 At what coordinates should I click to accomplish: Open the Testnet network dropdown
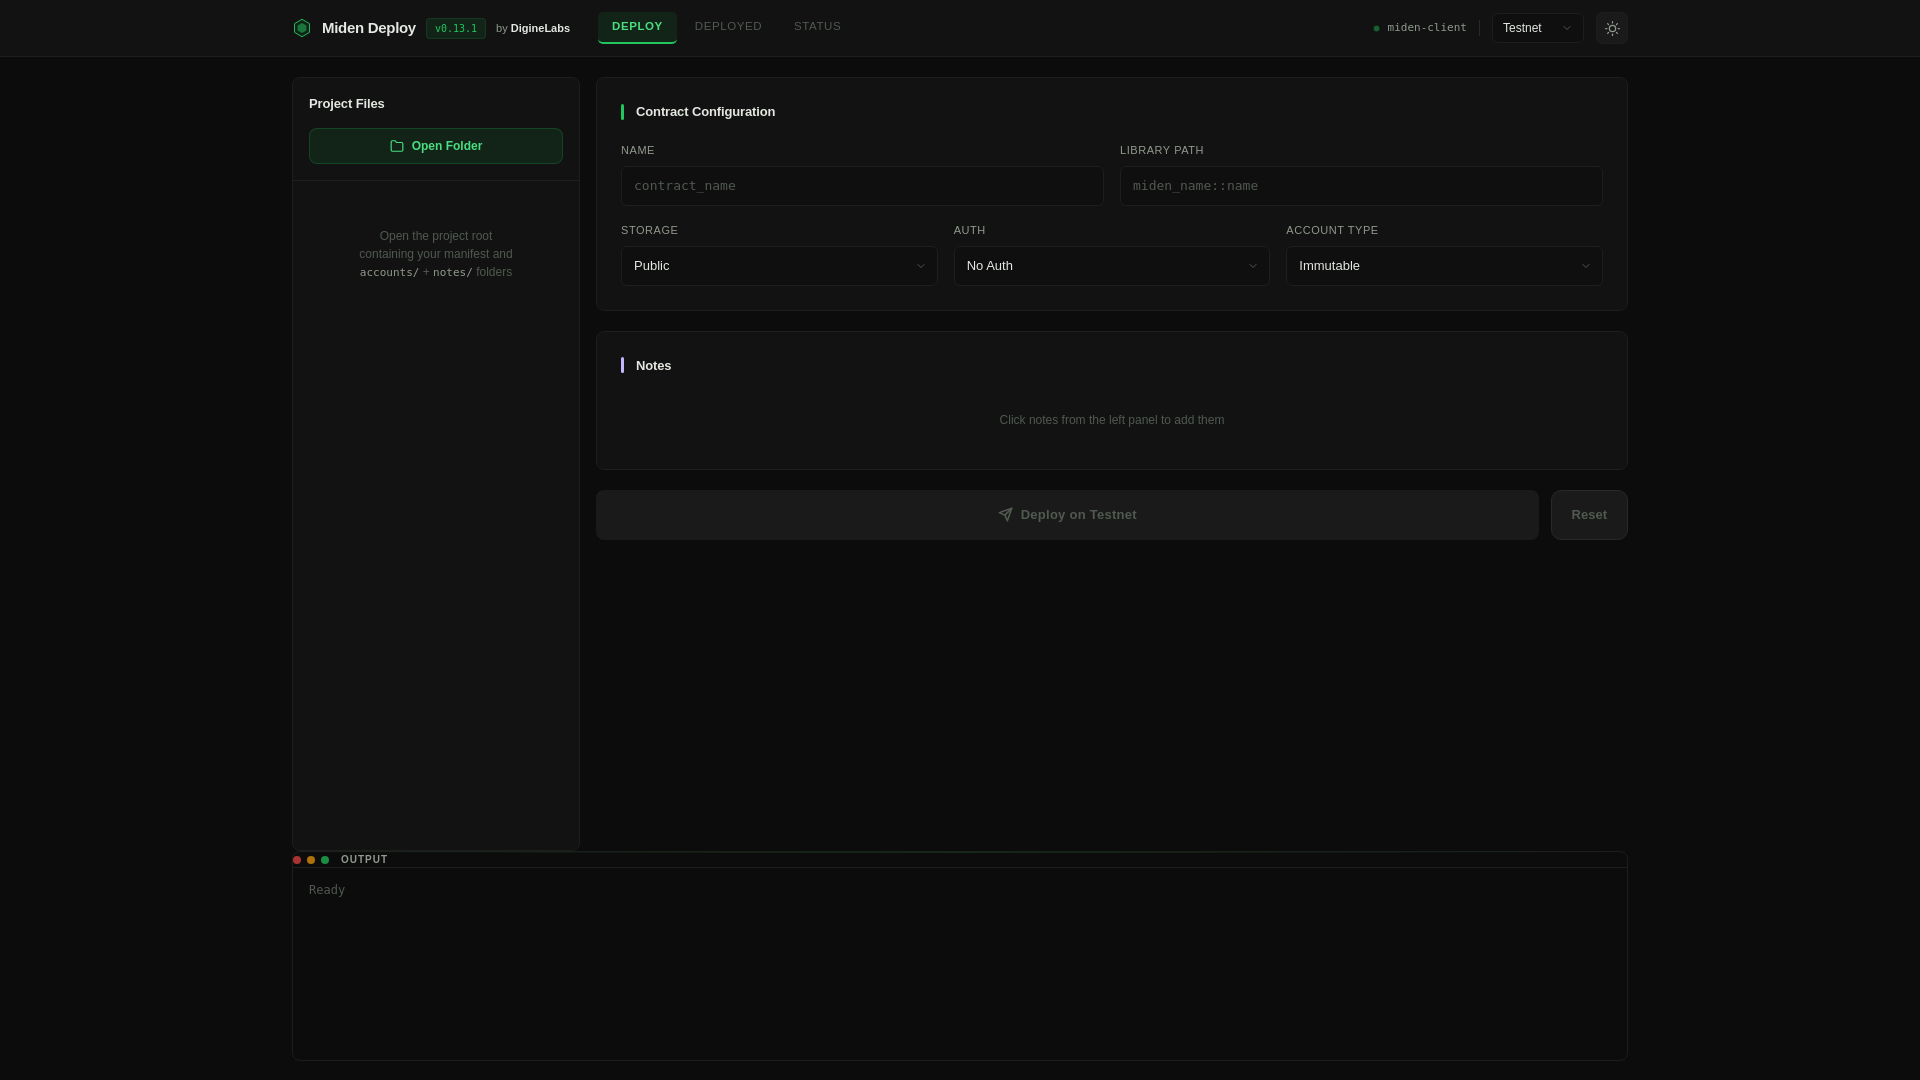[1537, 28]
